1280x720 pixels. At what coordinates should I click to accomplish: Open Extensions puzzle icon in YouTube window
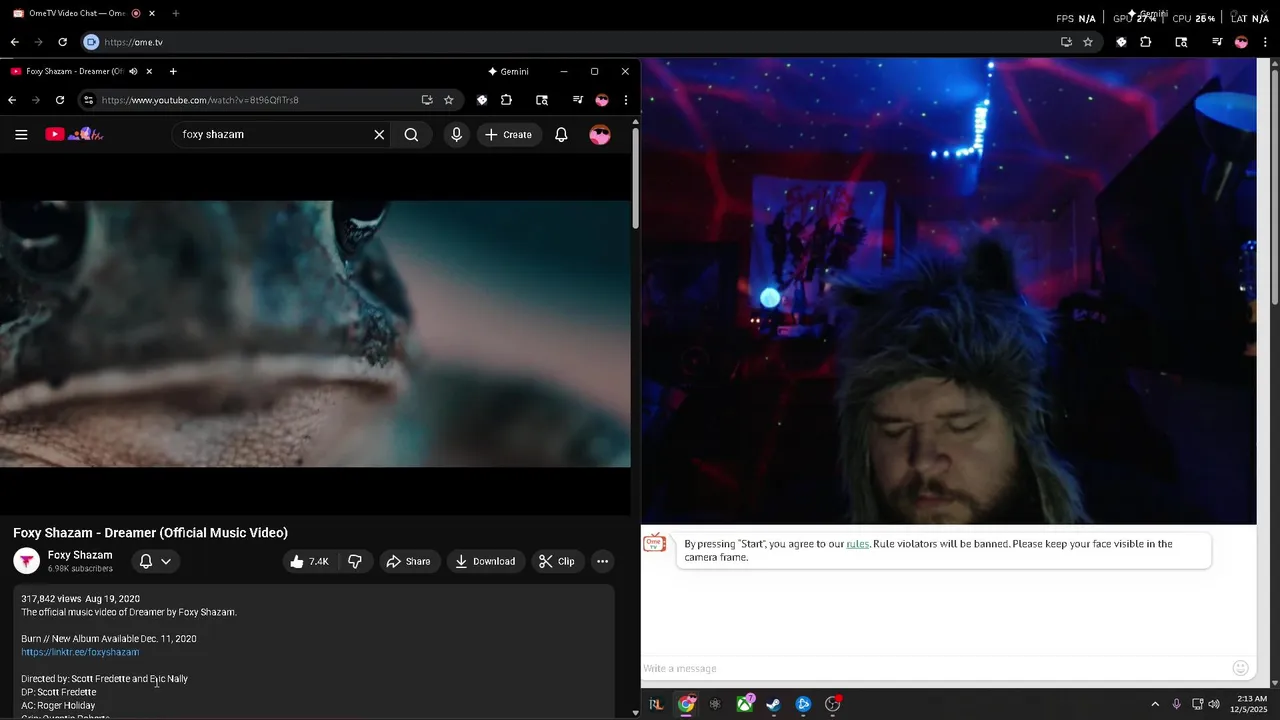tap(506, 100)
